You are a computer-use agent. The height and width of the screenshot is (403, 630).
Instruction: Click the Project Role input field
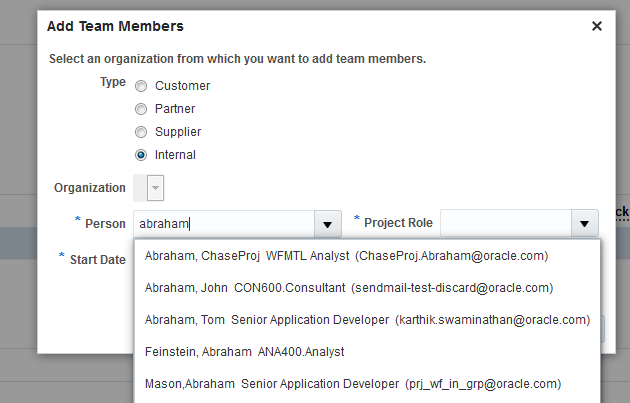click(503, 224)
